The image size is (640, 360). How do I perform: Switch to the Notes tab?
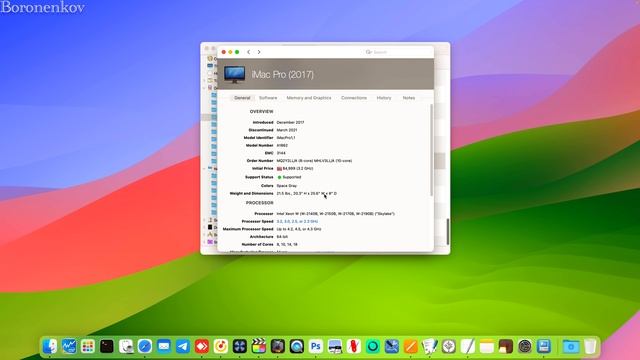pyautogui.click(x=409, y=98)
